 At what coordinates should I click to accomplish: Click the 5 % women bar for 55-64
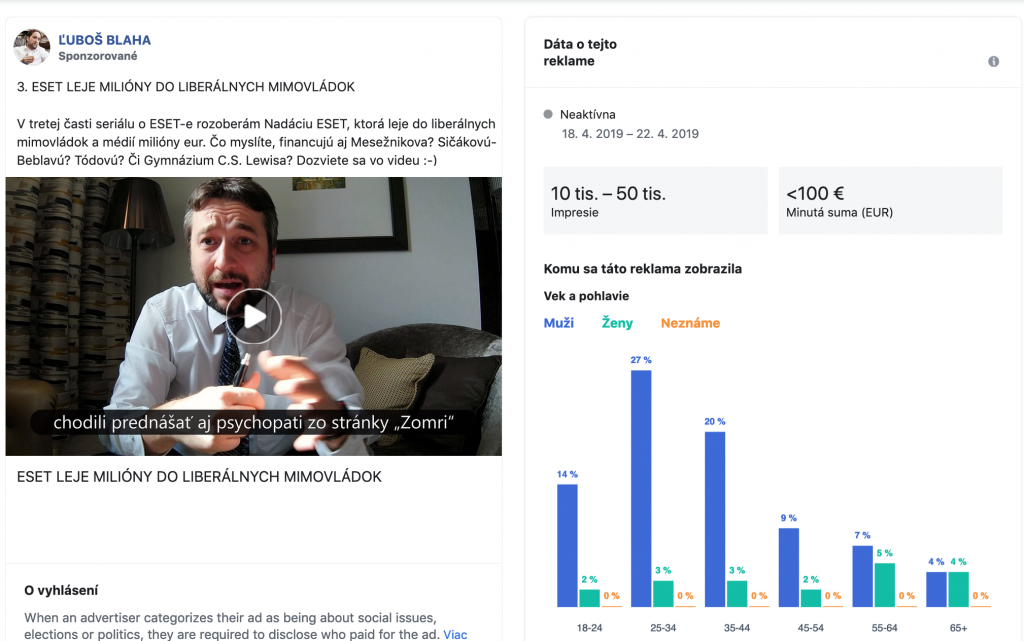[884, 585]
